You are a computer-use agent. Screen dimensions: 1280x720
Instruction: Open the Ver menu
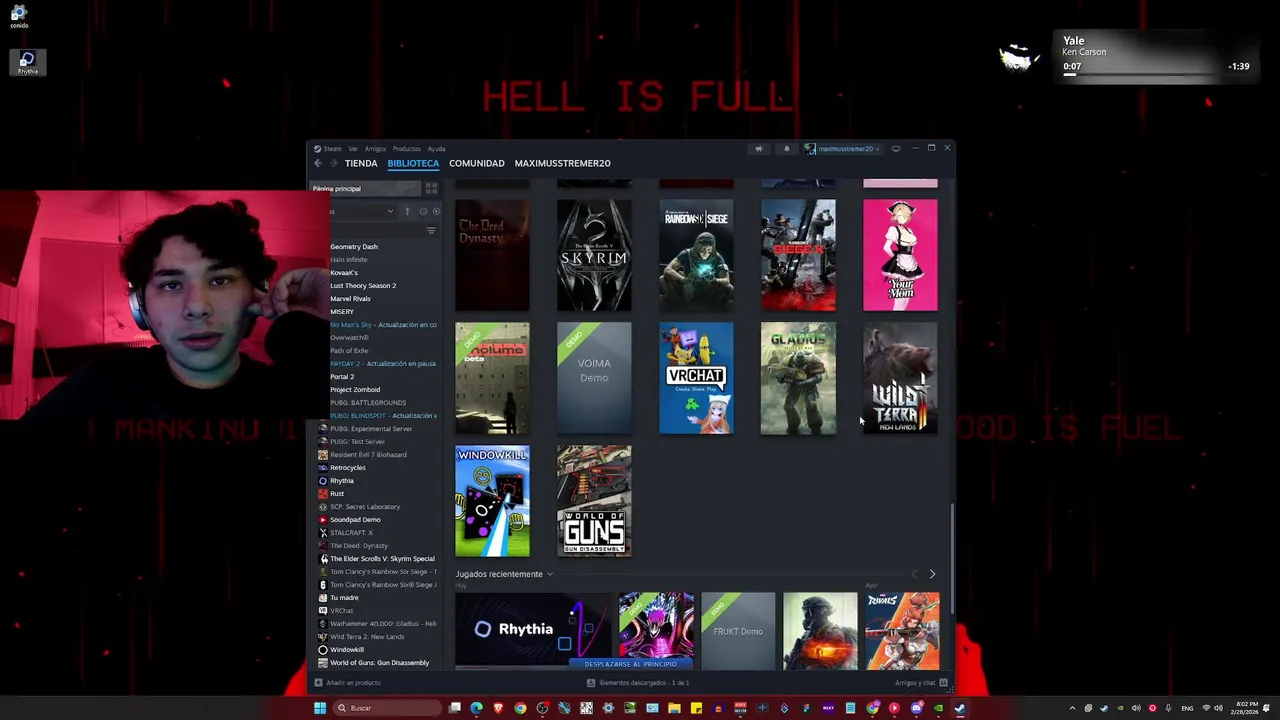click(x=353, y=149)
